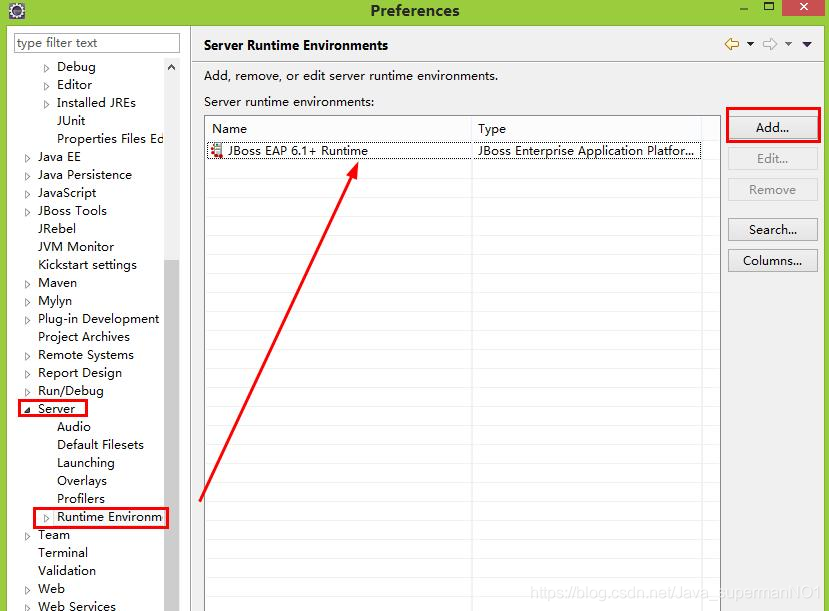This screenshot has height=611, width=829.
Task: Click the tree scrollbar up arrow
Action: [x=171, y=67]
